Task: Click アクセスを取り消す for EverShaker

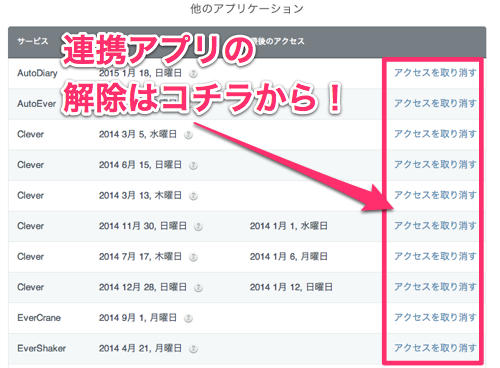Action: point(435,348)
